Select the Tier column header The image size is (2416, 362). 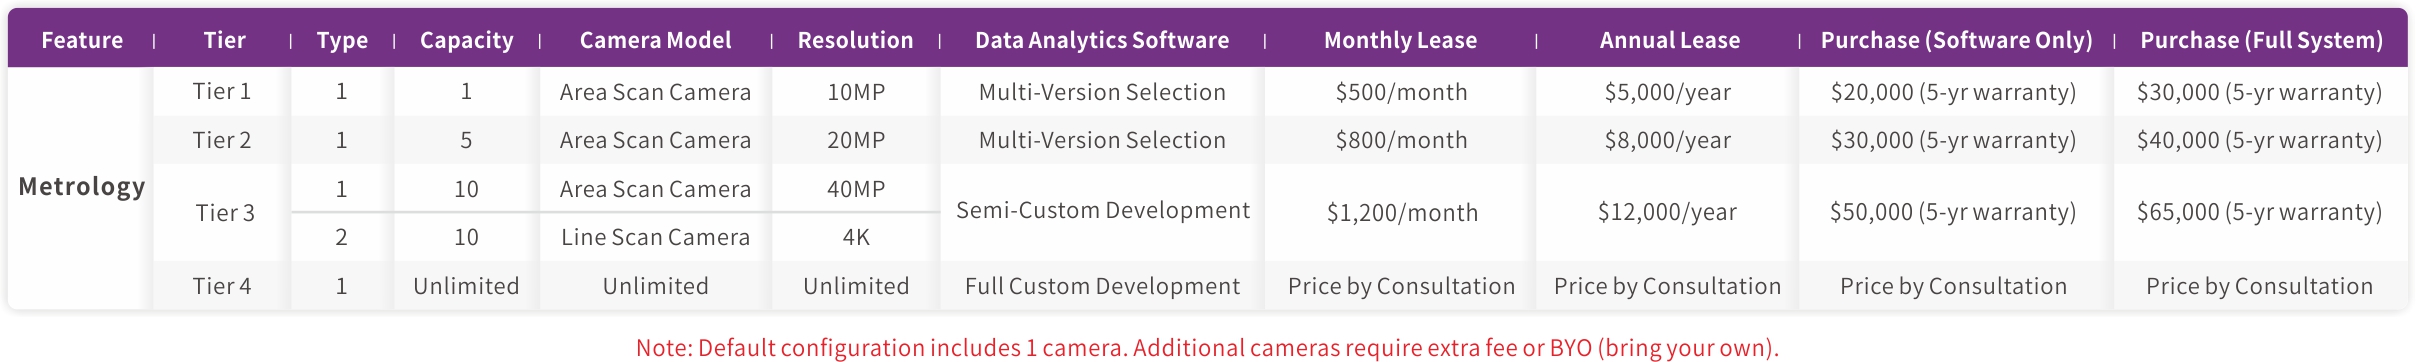tap(224, 40)
